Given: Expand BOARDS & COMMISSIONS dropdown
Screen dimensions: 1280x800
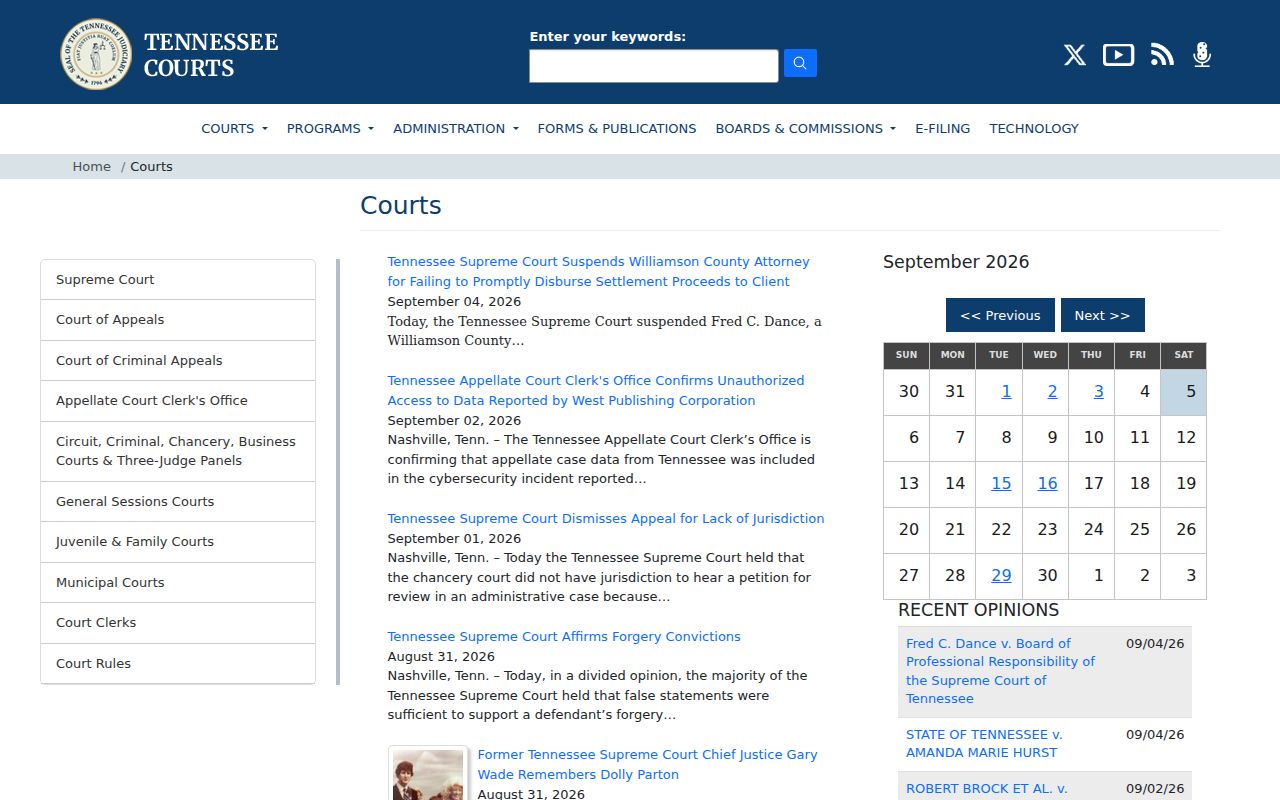Looking at the screenshot, I should (x=805, y=128).
